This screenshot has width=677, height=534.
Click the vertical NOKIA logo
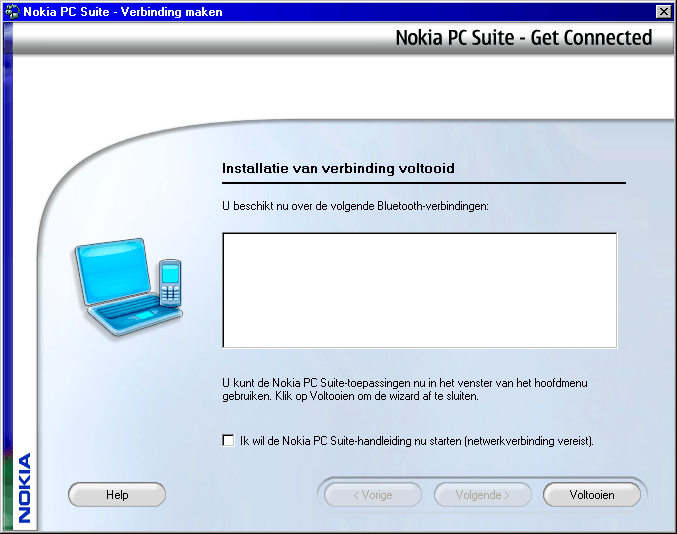pos(24,488)
